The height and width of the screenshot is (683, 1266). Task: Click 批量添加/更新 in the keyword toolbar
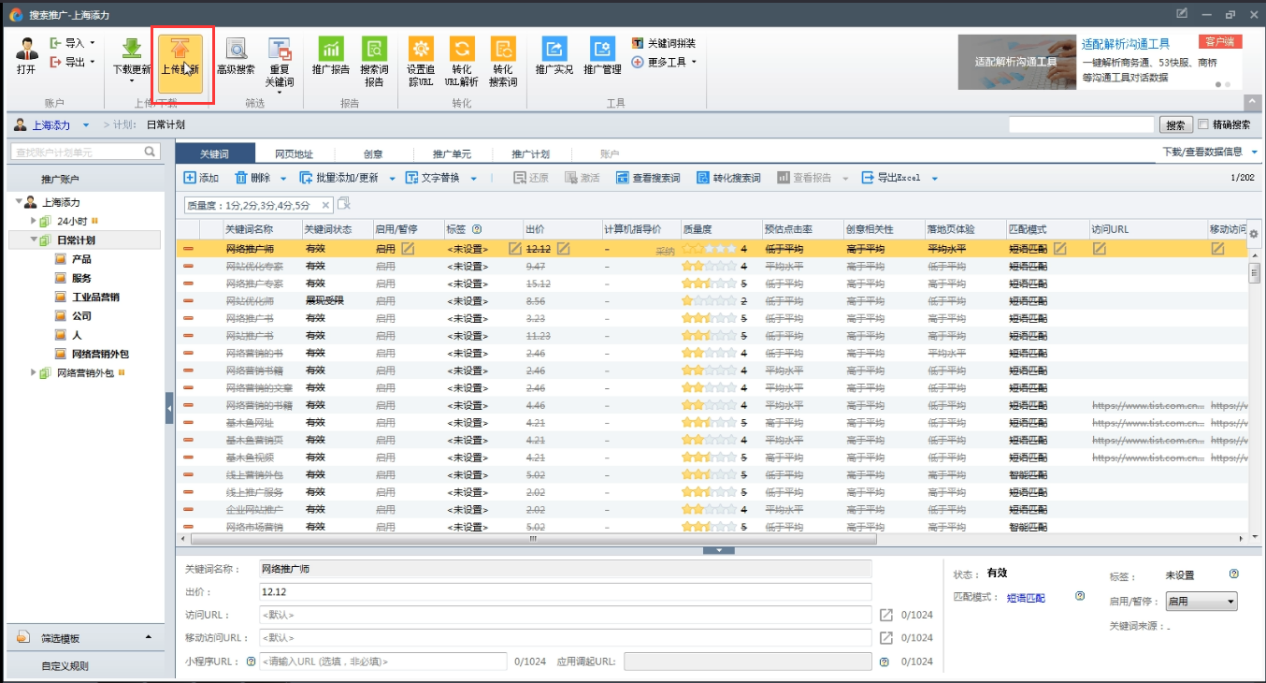[x=339, y=178]
